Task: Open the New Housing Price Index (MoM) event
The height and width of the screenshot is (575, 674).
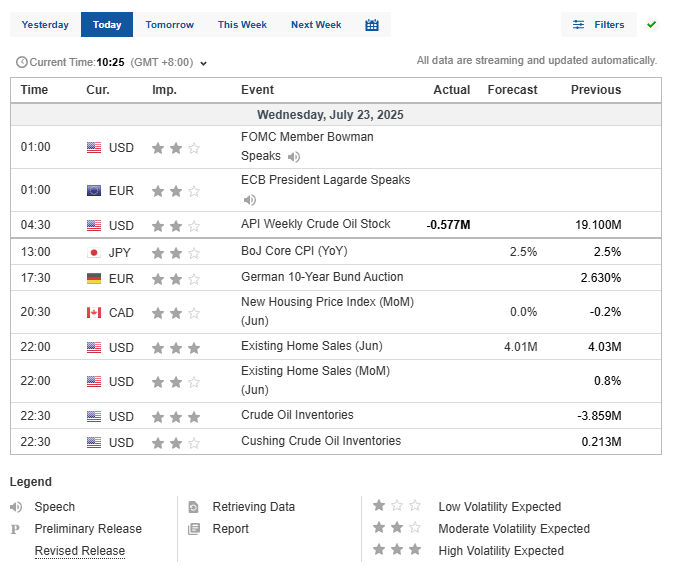Action: click(328, 311)
